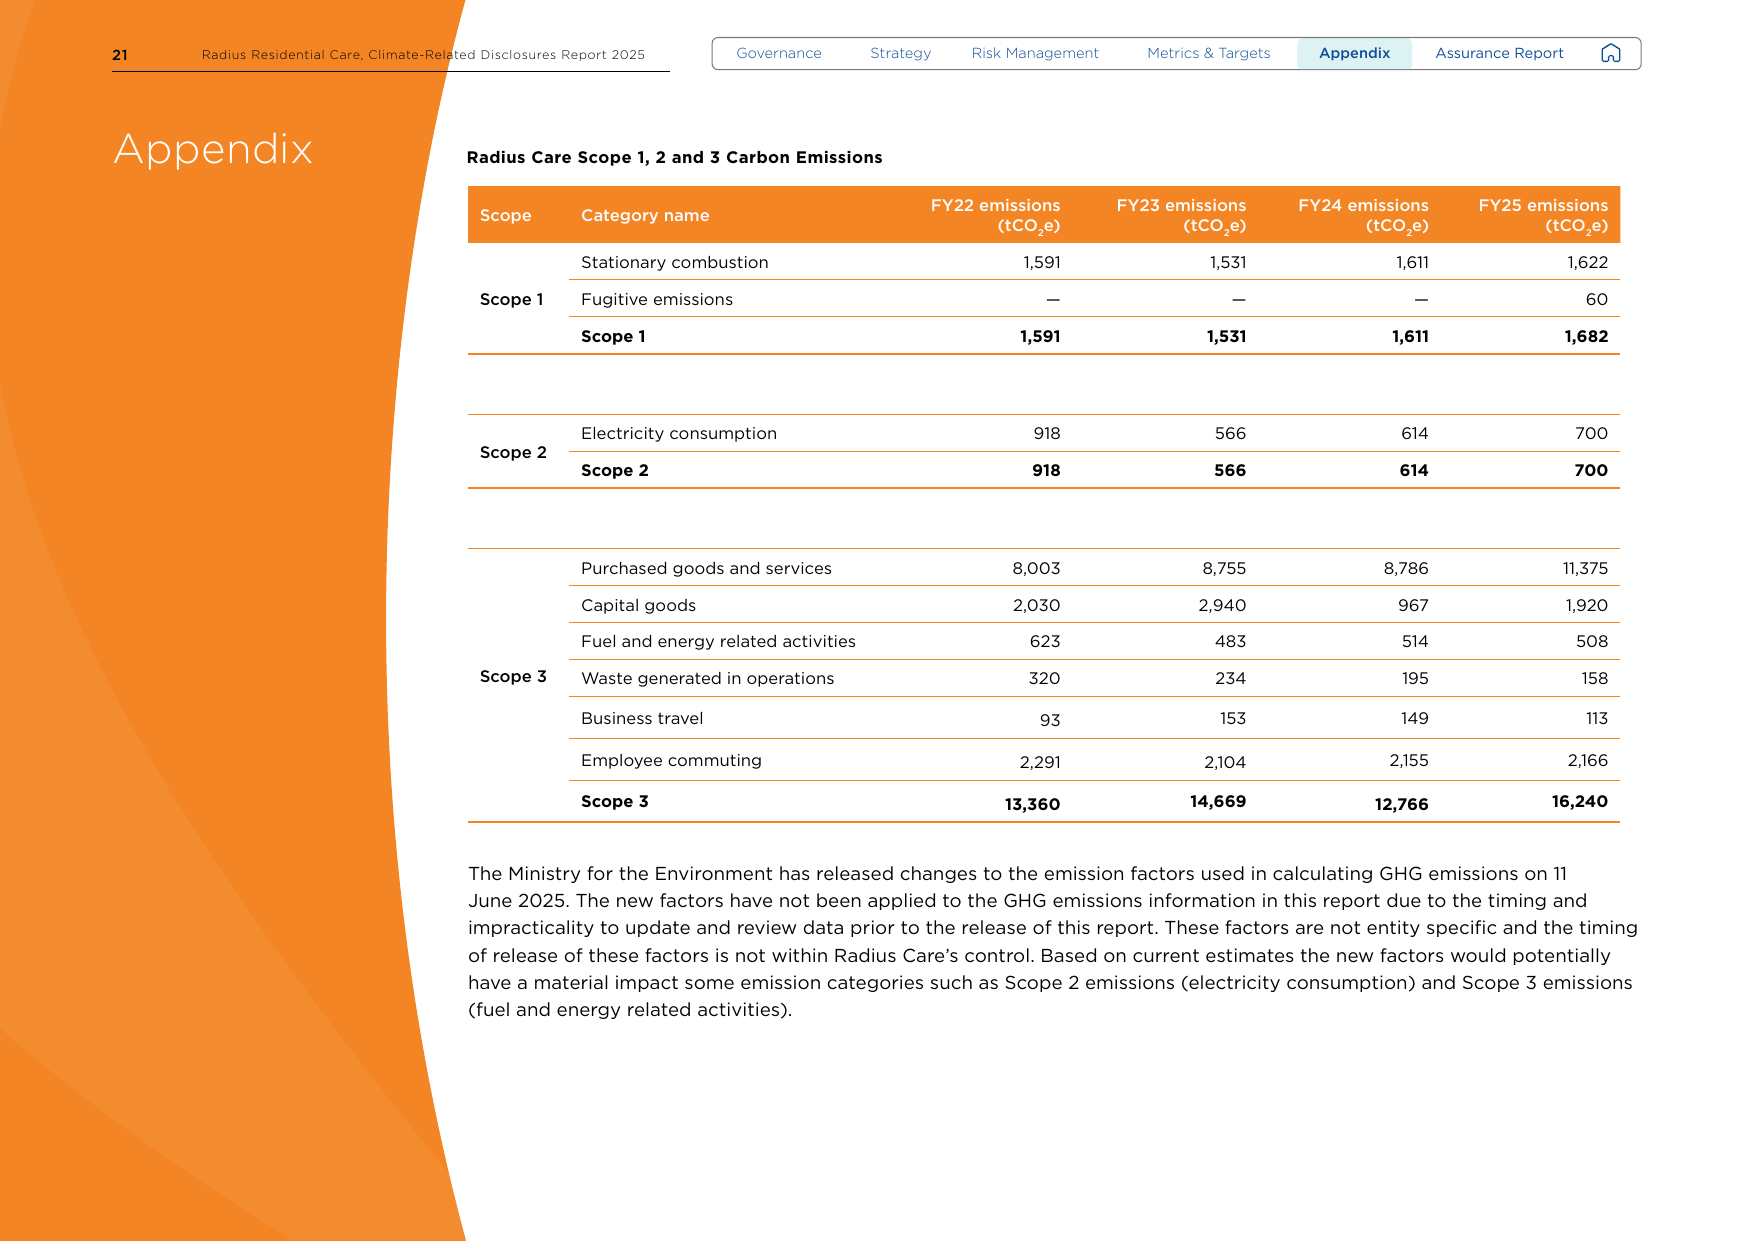This screenshot has width=1754, height=1241.
Task: Click the FY24 emissions column header
Action: point(1363,215)
